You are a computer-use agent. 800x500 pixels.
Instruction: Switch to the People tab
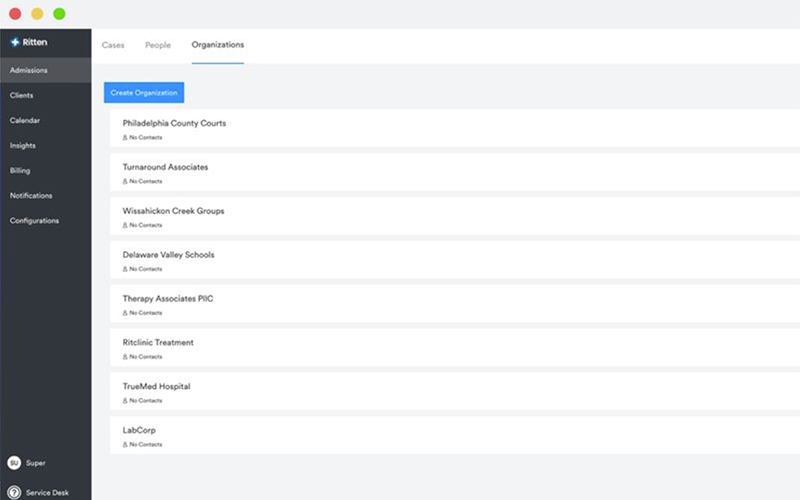(x=158, y=45)
